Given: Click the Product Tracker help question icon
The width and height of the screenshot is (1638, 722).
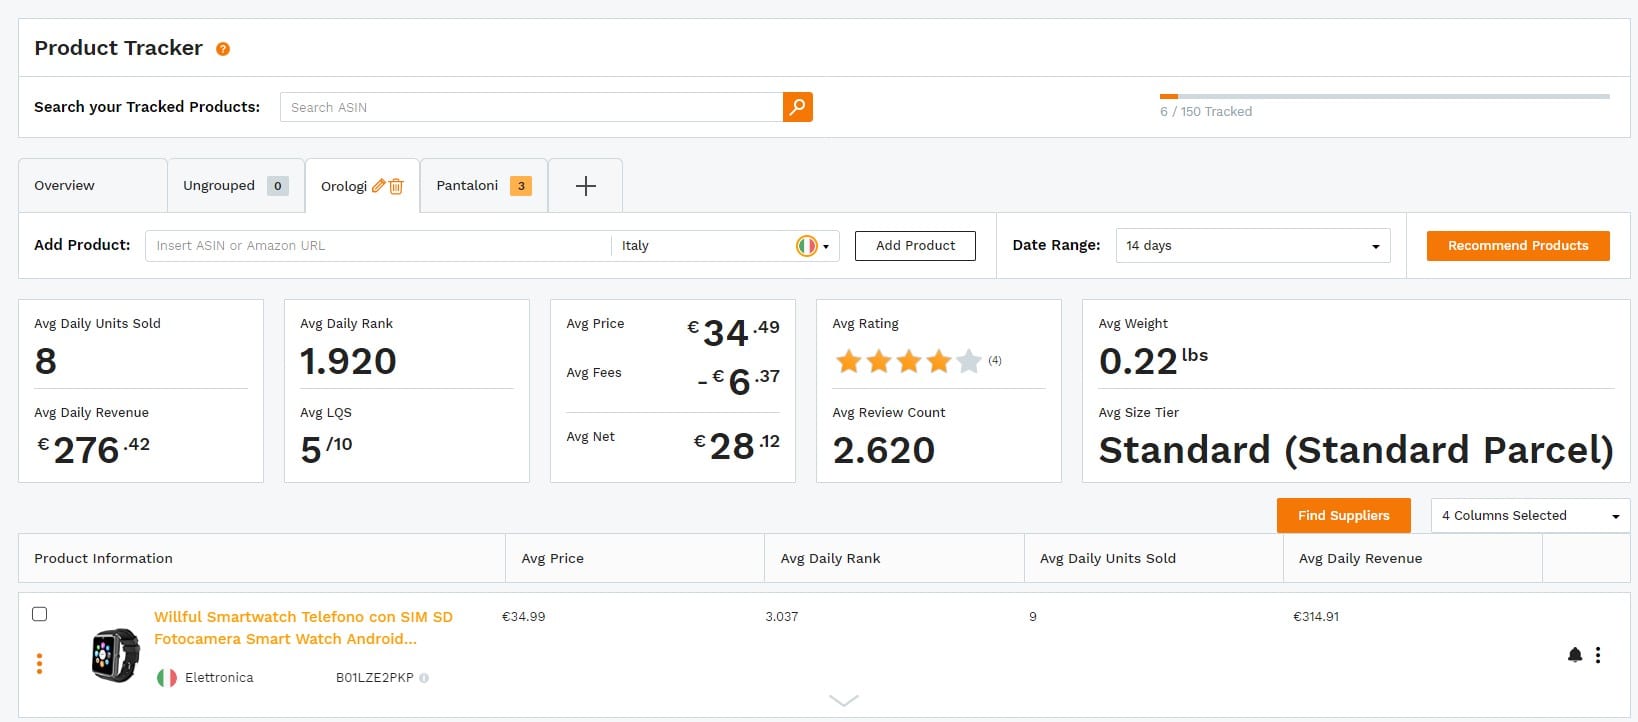Looking at the screenshot, I should pos(223,49).
